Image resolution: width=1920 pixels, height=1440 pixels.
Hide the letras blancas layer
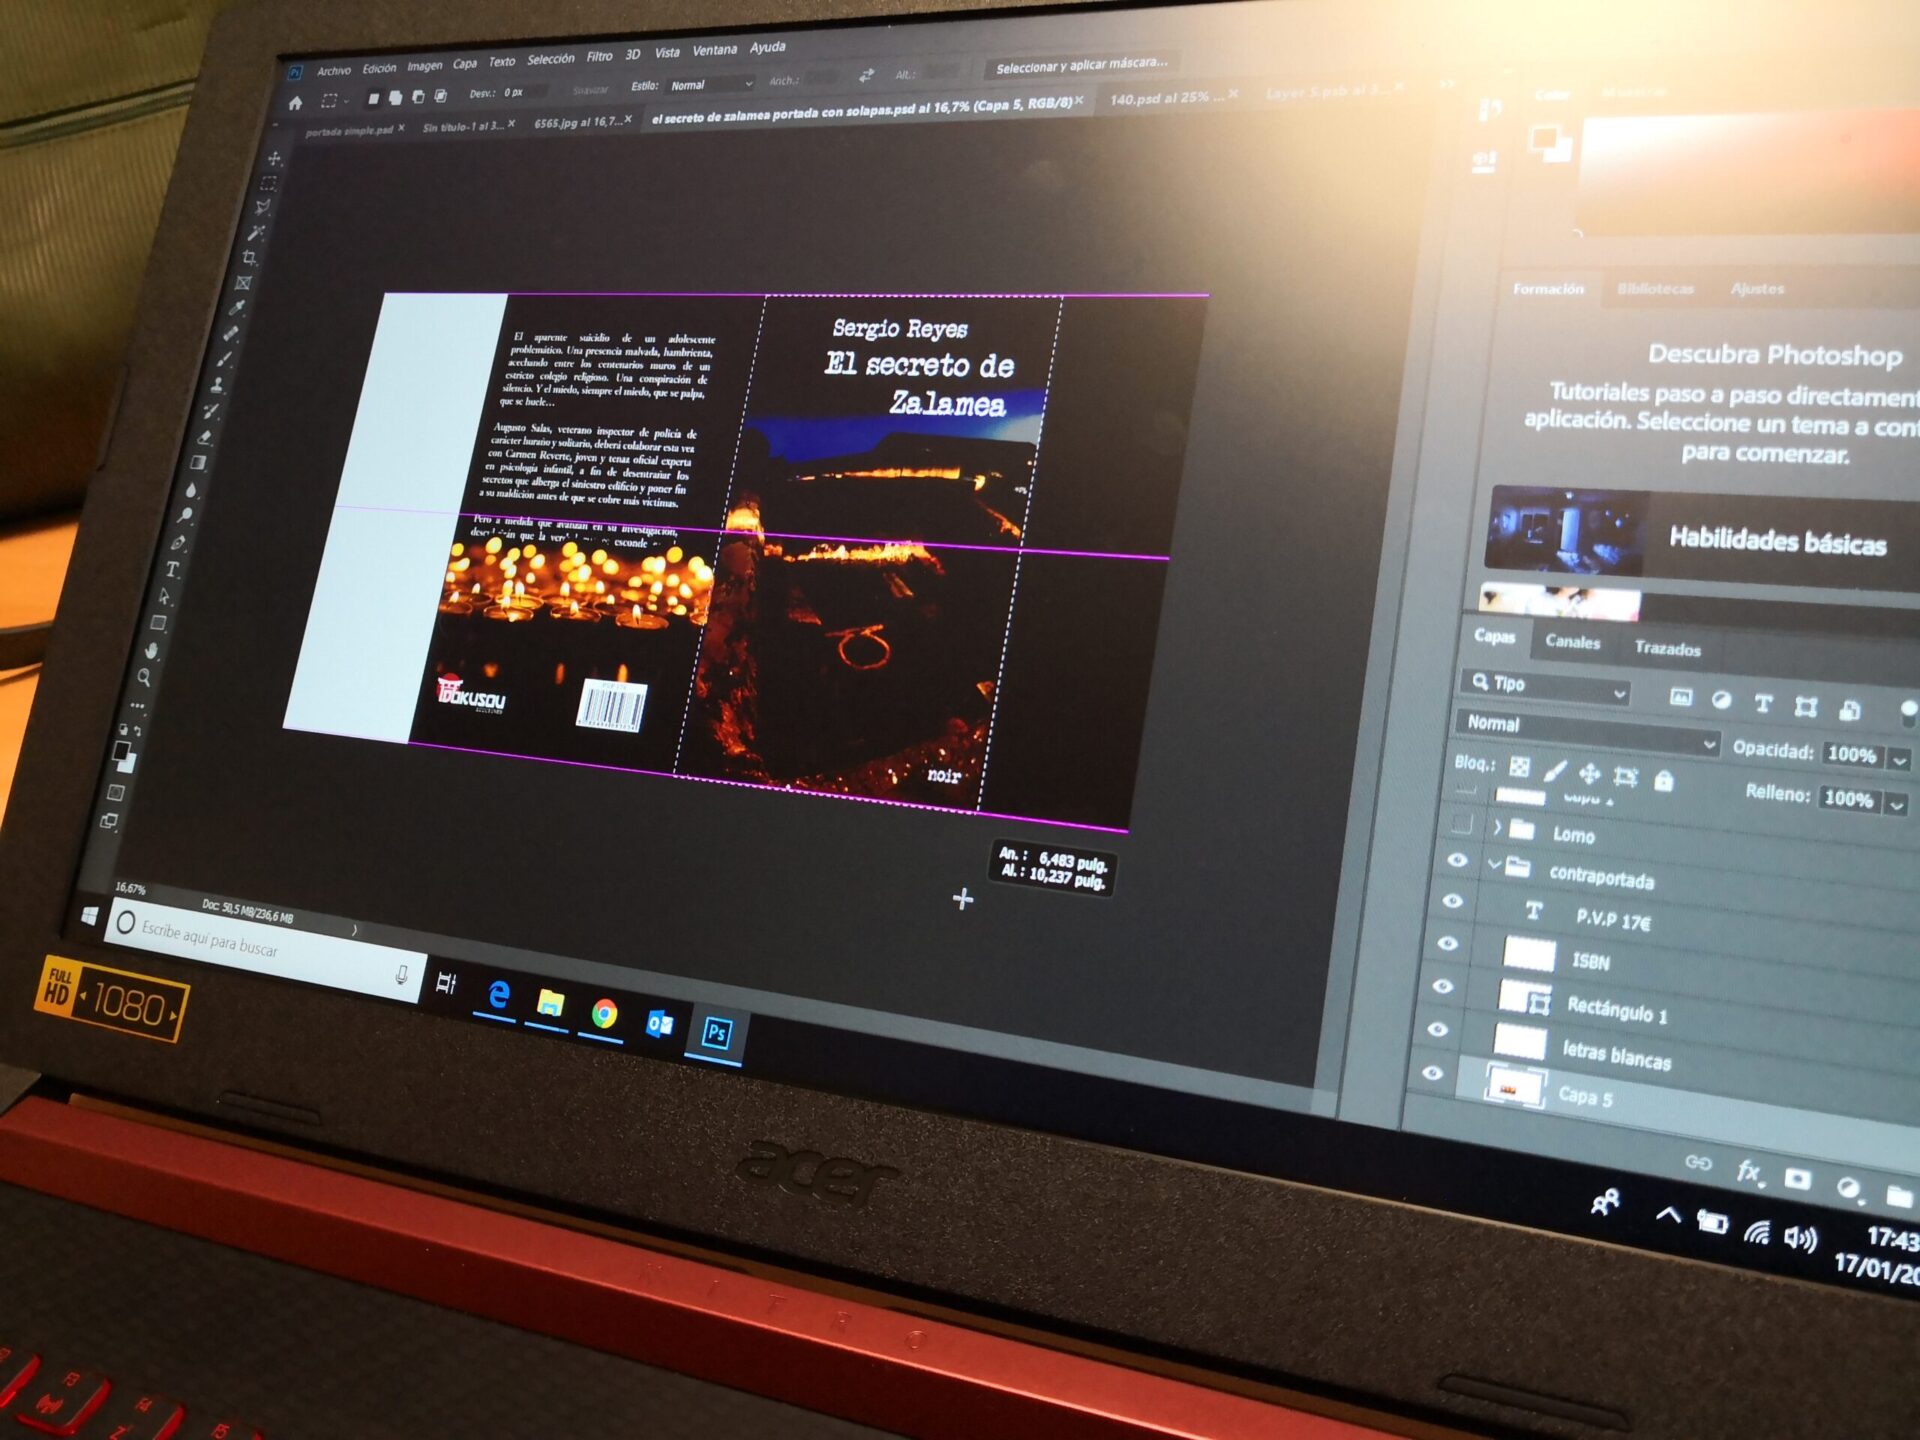click(x=1437, y=1029)
